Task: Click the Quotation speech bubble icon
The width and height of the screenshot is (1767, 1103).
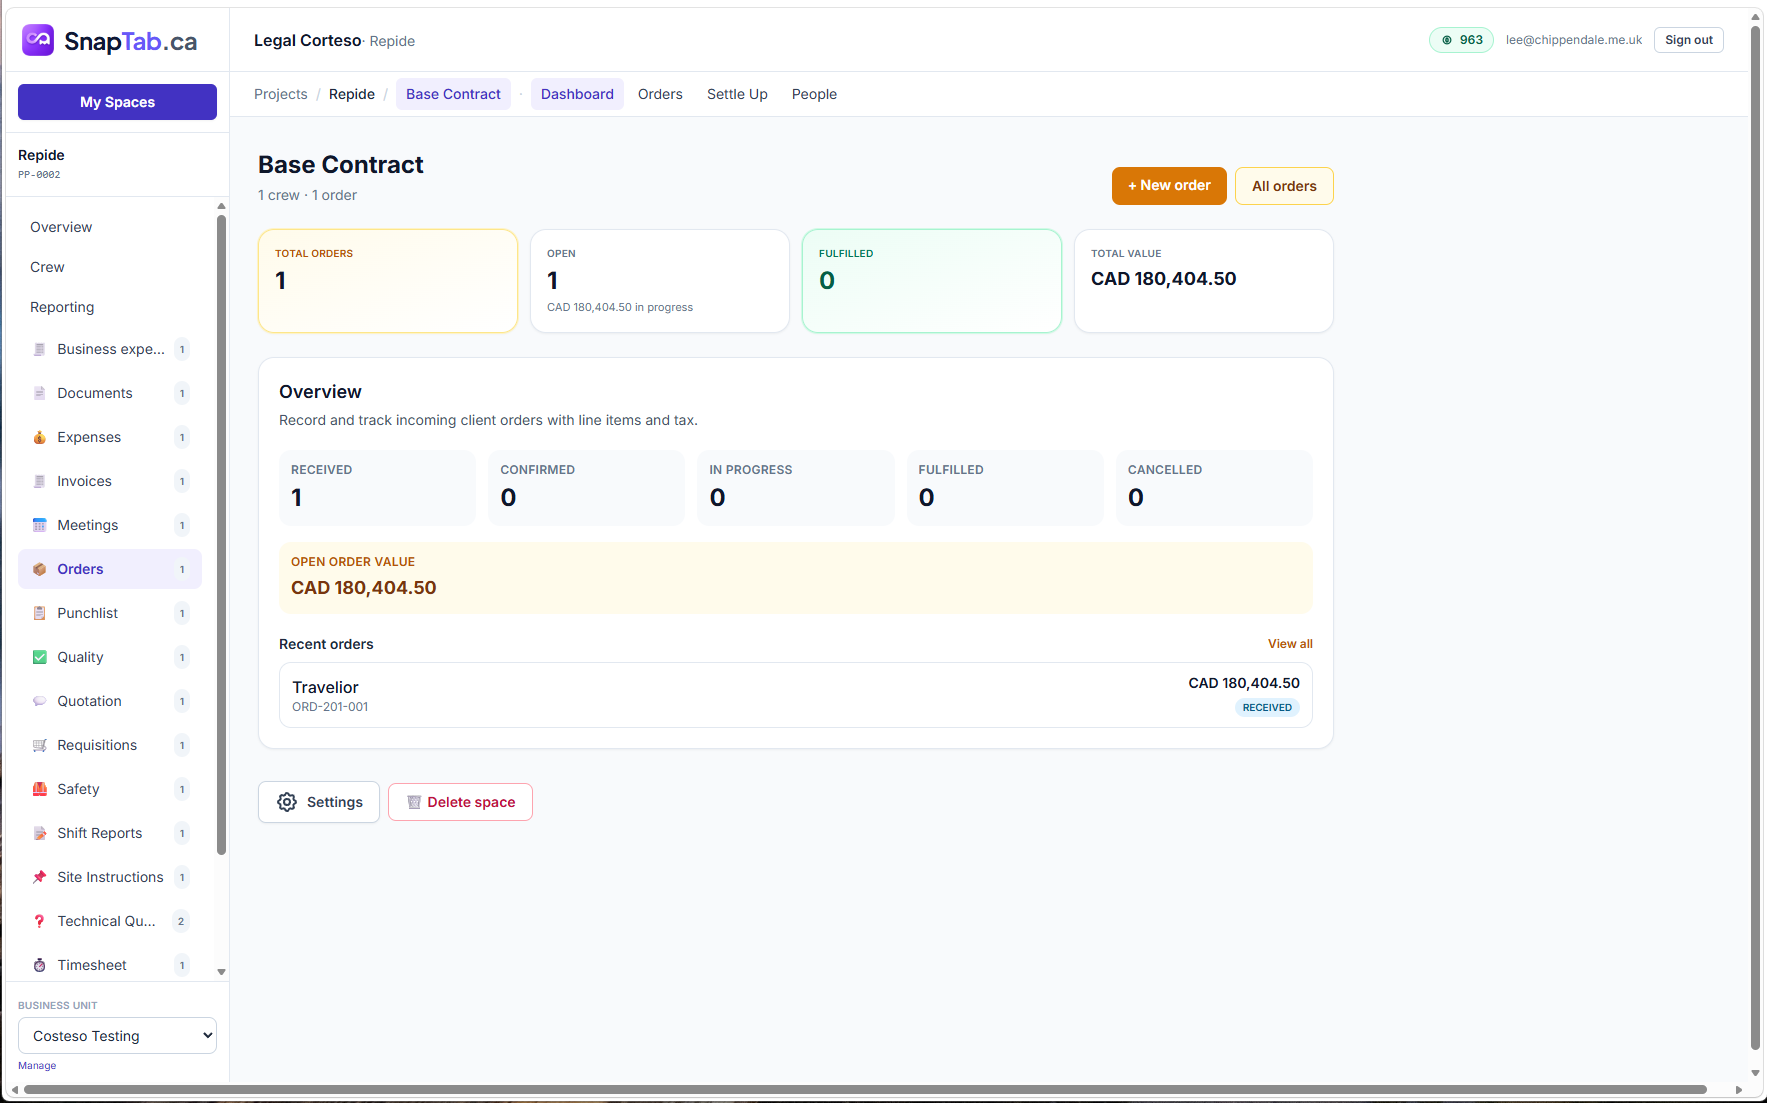Action: click(x=40, y=701)
